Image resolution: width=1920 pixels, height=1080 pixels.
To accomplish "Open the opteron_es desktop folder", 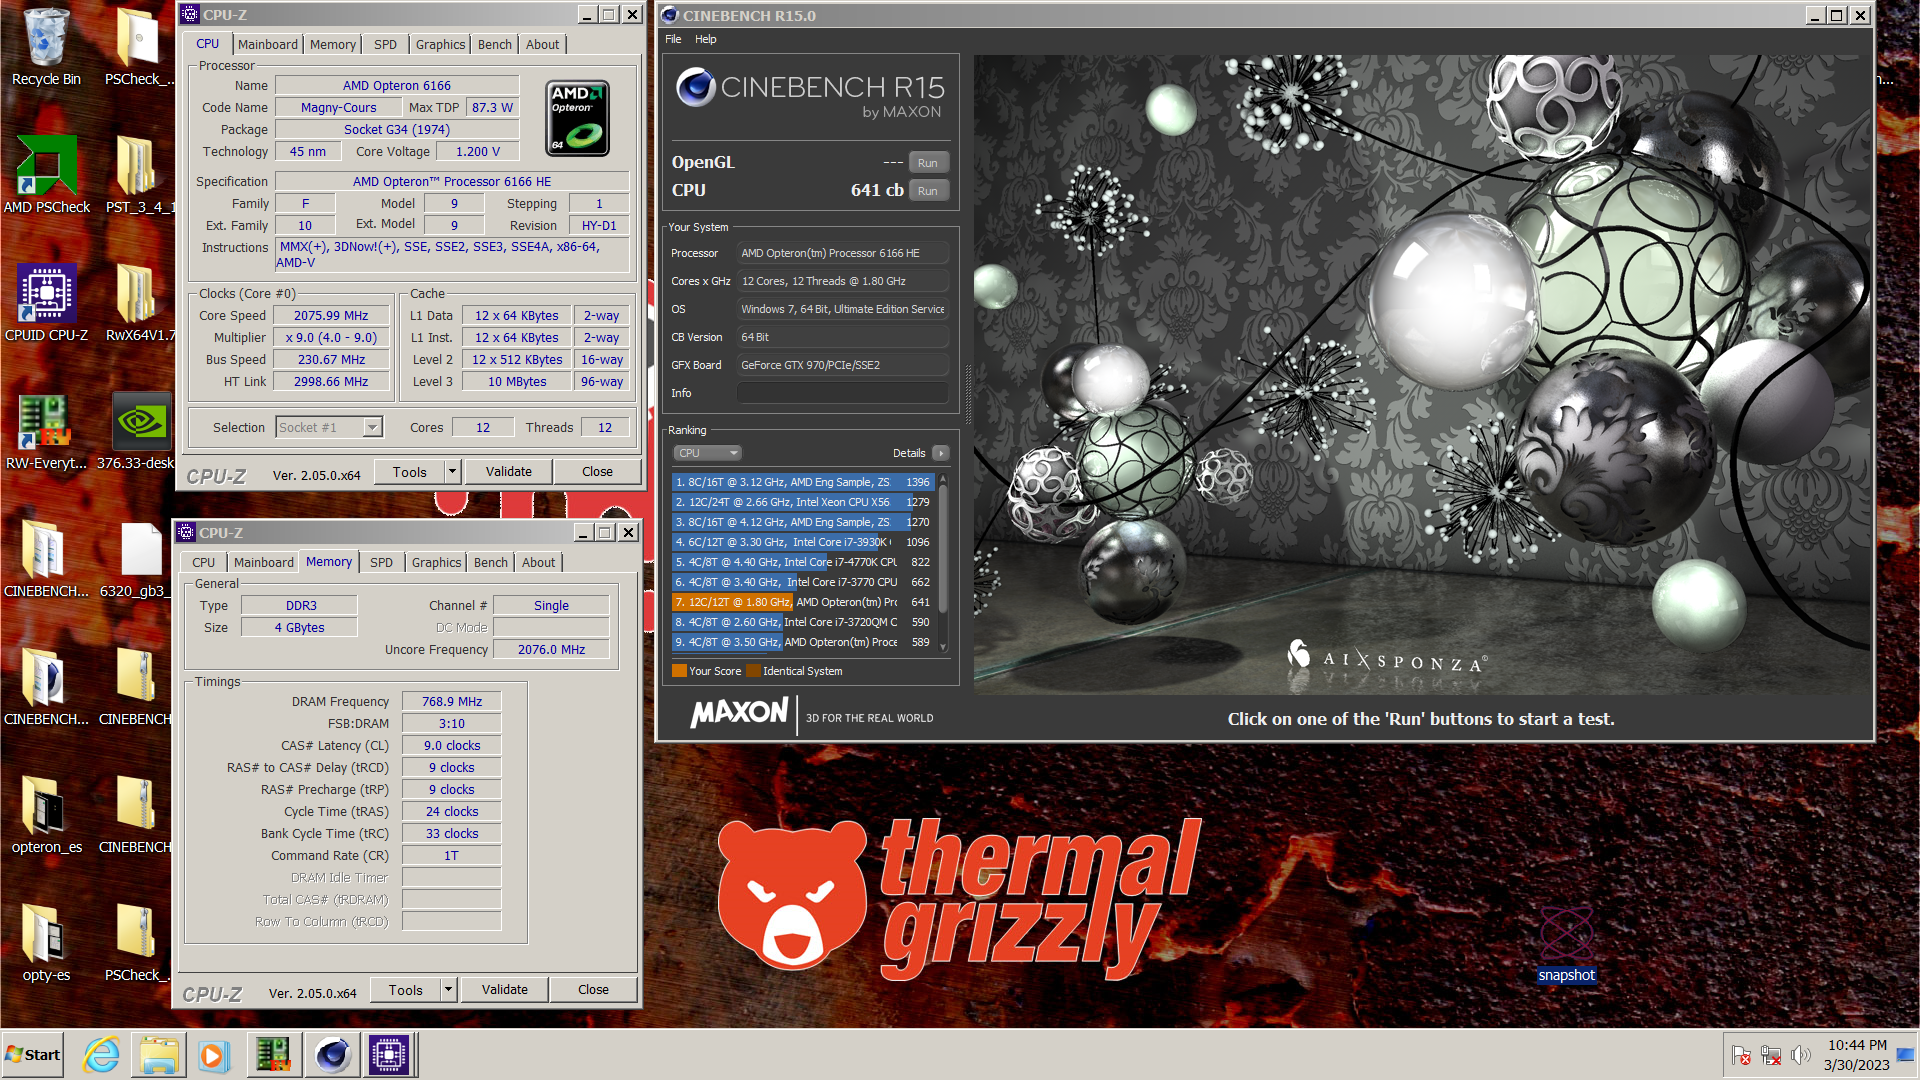I will coord(46,813).
